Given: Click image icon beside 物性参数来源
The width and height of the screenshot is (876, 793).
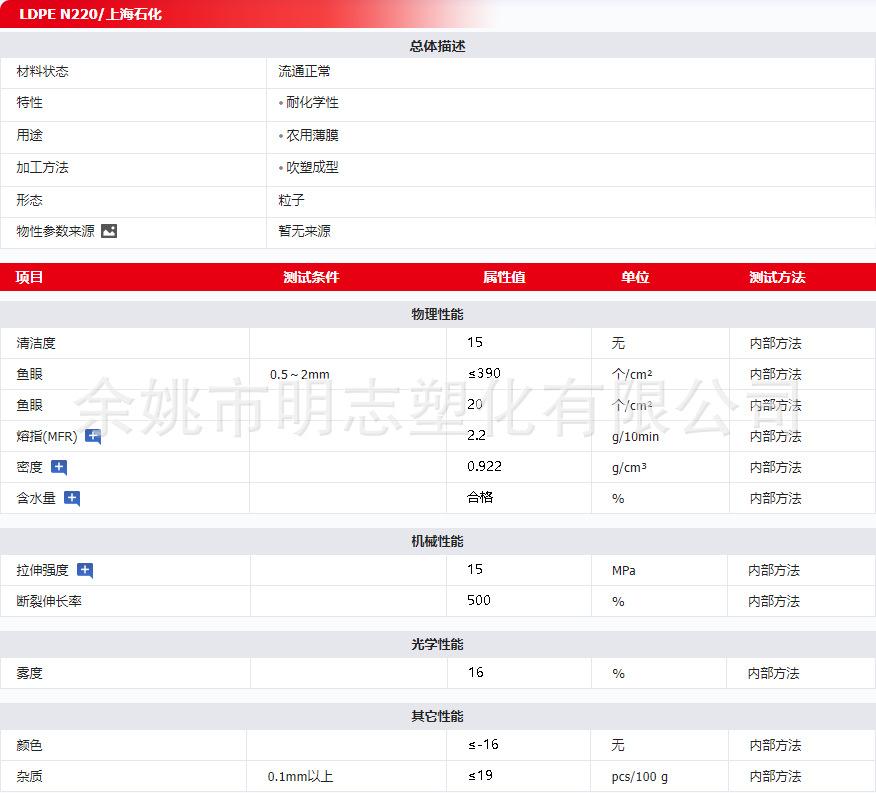Looking at the screenshot, I should [109, 231].
